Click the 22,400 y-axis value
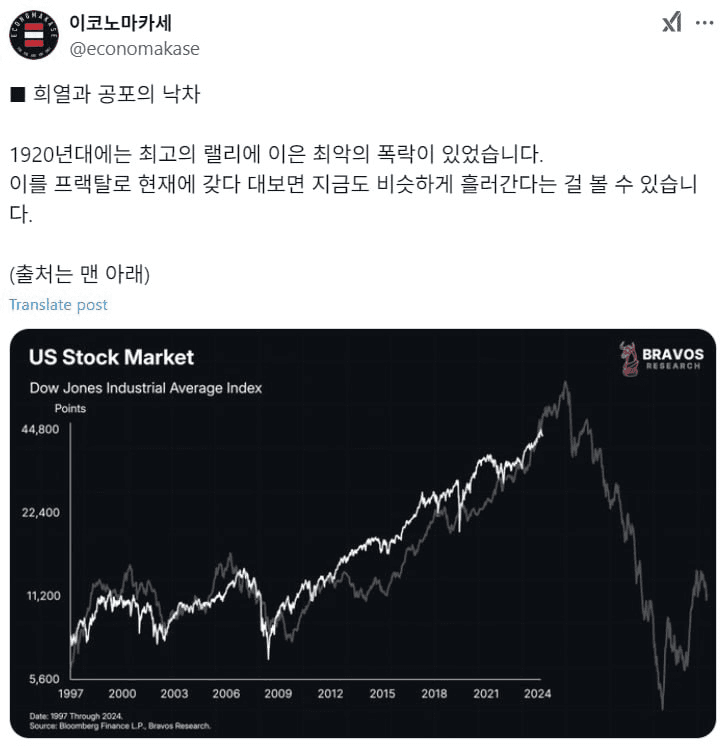The width and height of the screenshot is (727, 750). tap(41, 513)
